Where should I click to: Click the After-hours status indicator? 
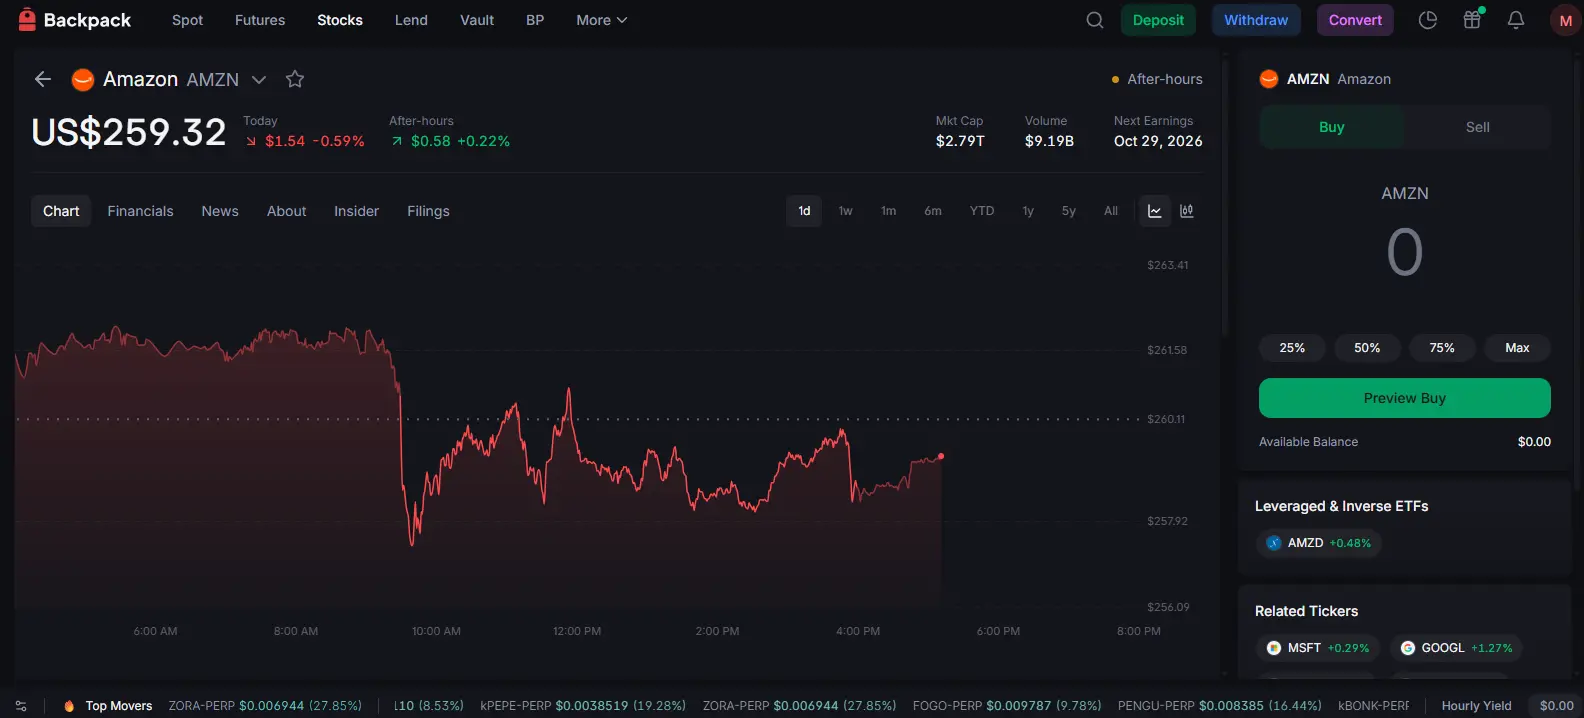pos(1157,79)
